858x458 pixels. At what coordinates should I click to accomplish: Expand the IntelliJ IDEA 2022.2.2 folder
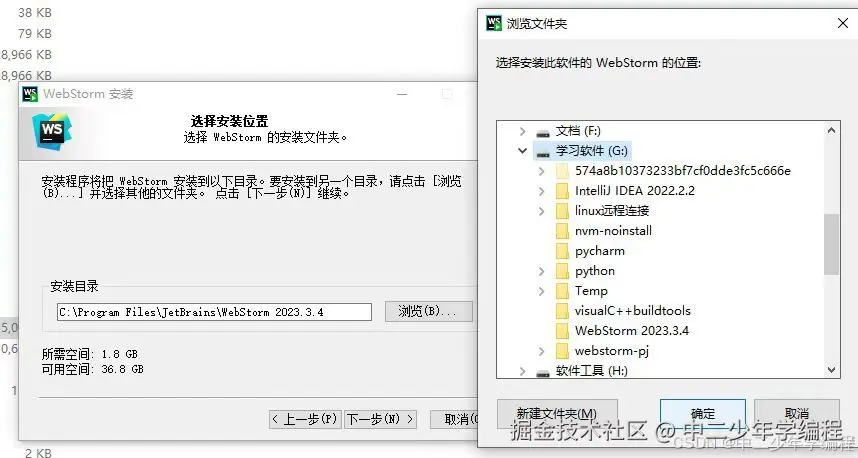(541, 191)
